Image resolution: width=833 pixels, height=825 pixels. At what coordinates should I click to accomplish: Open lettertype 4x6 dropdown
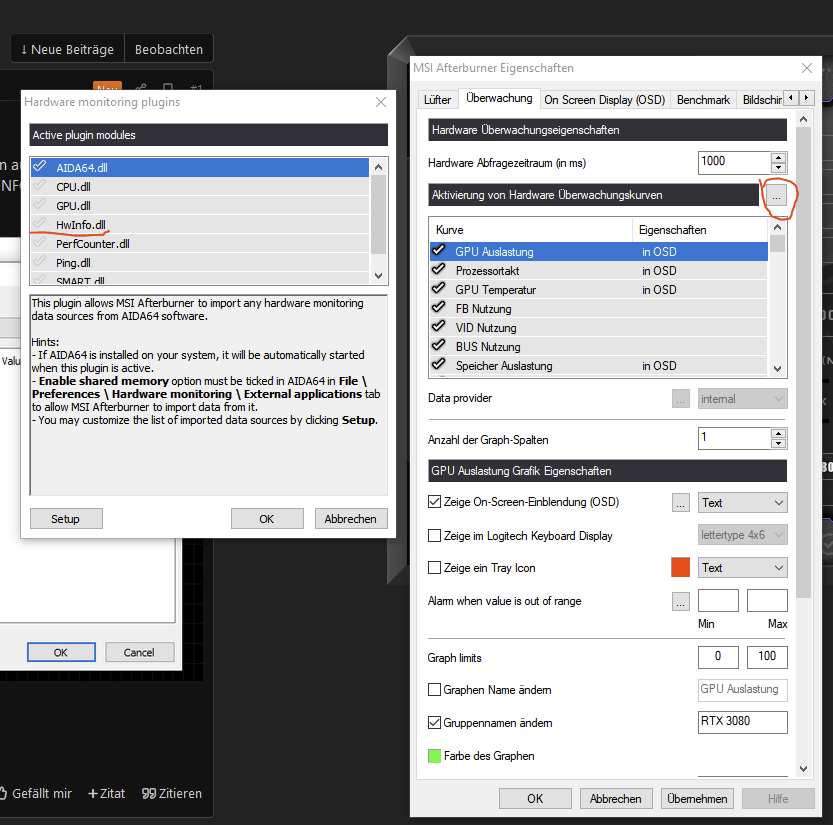pos(742,535)
